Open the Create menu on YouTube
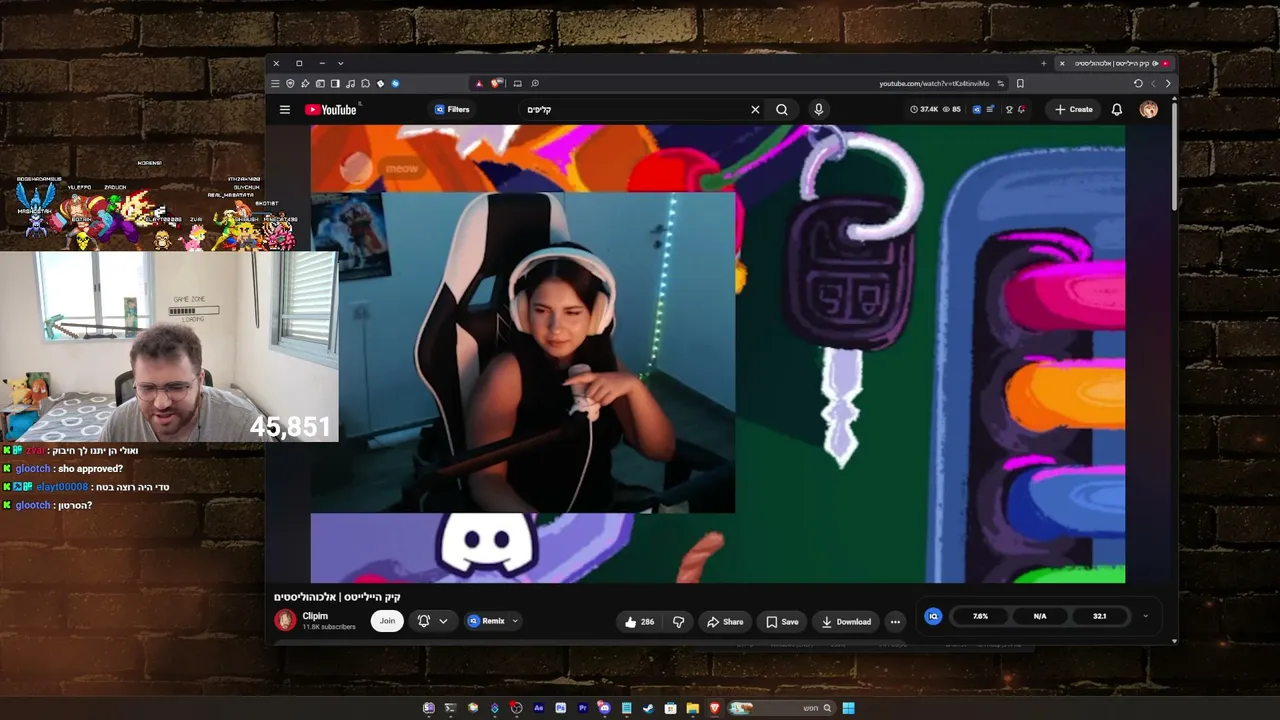The image size is (1280, 720). (x=1073, y=110)
